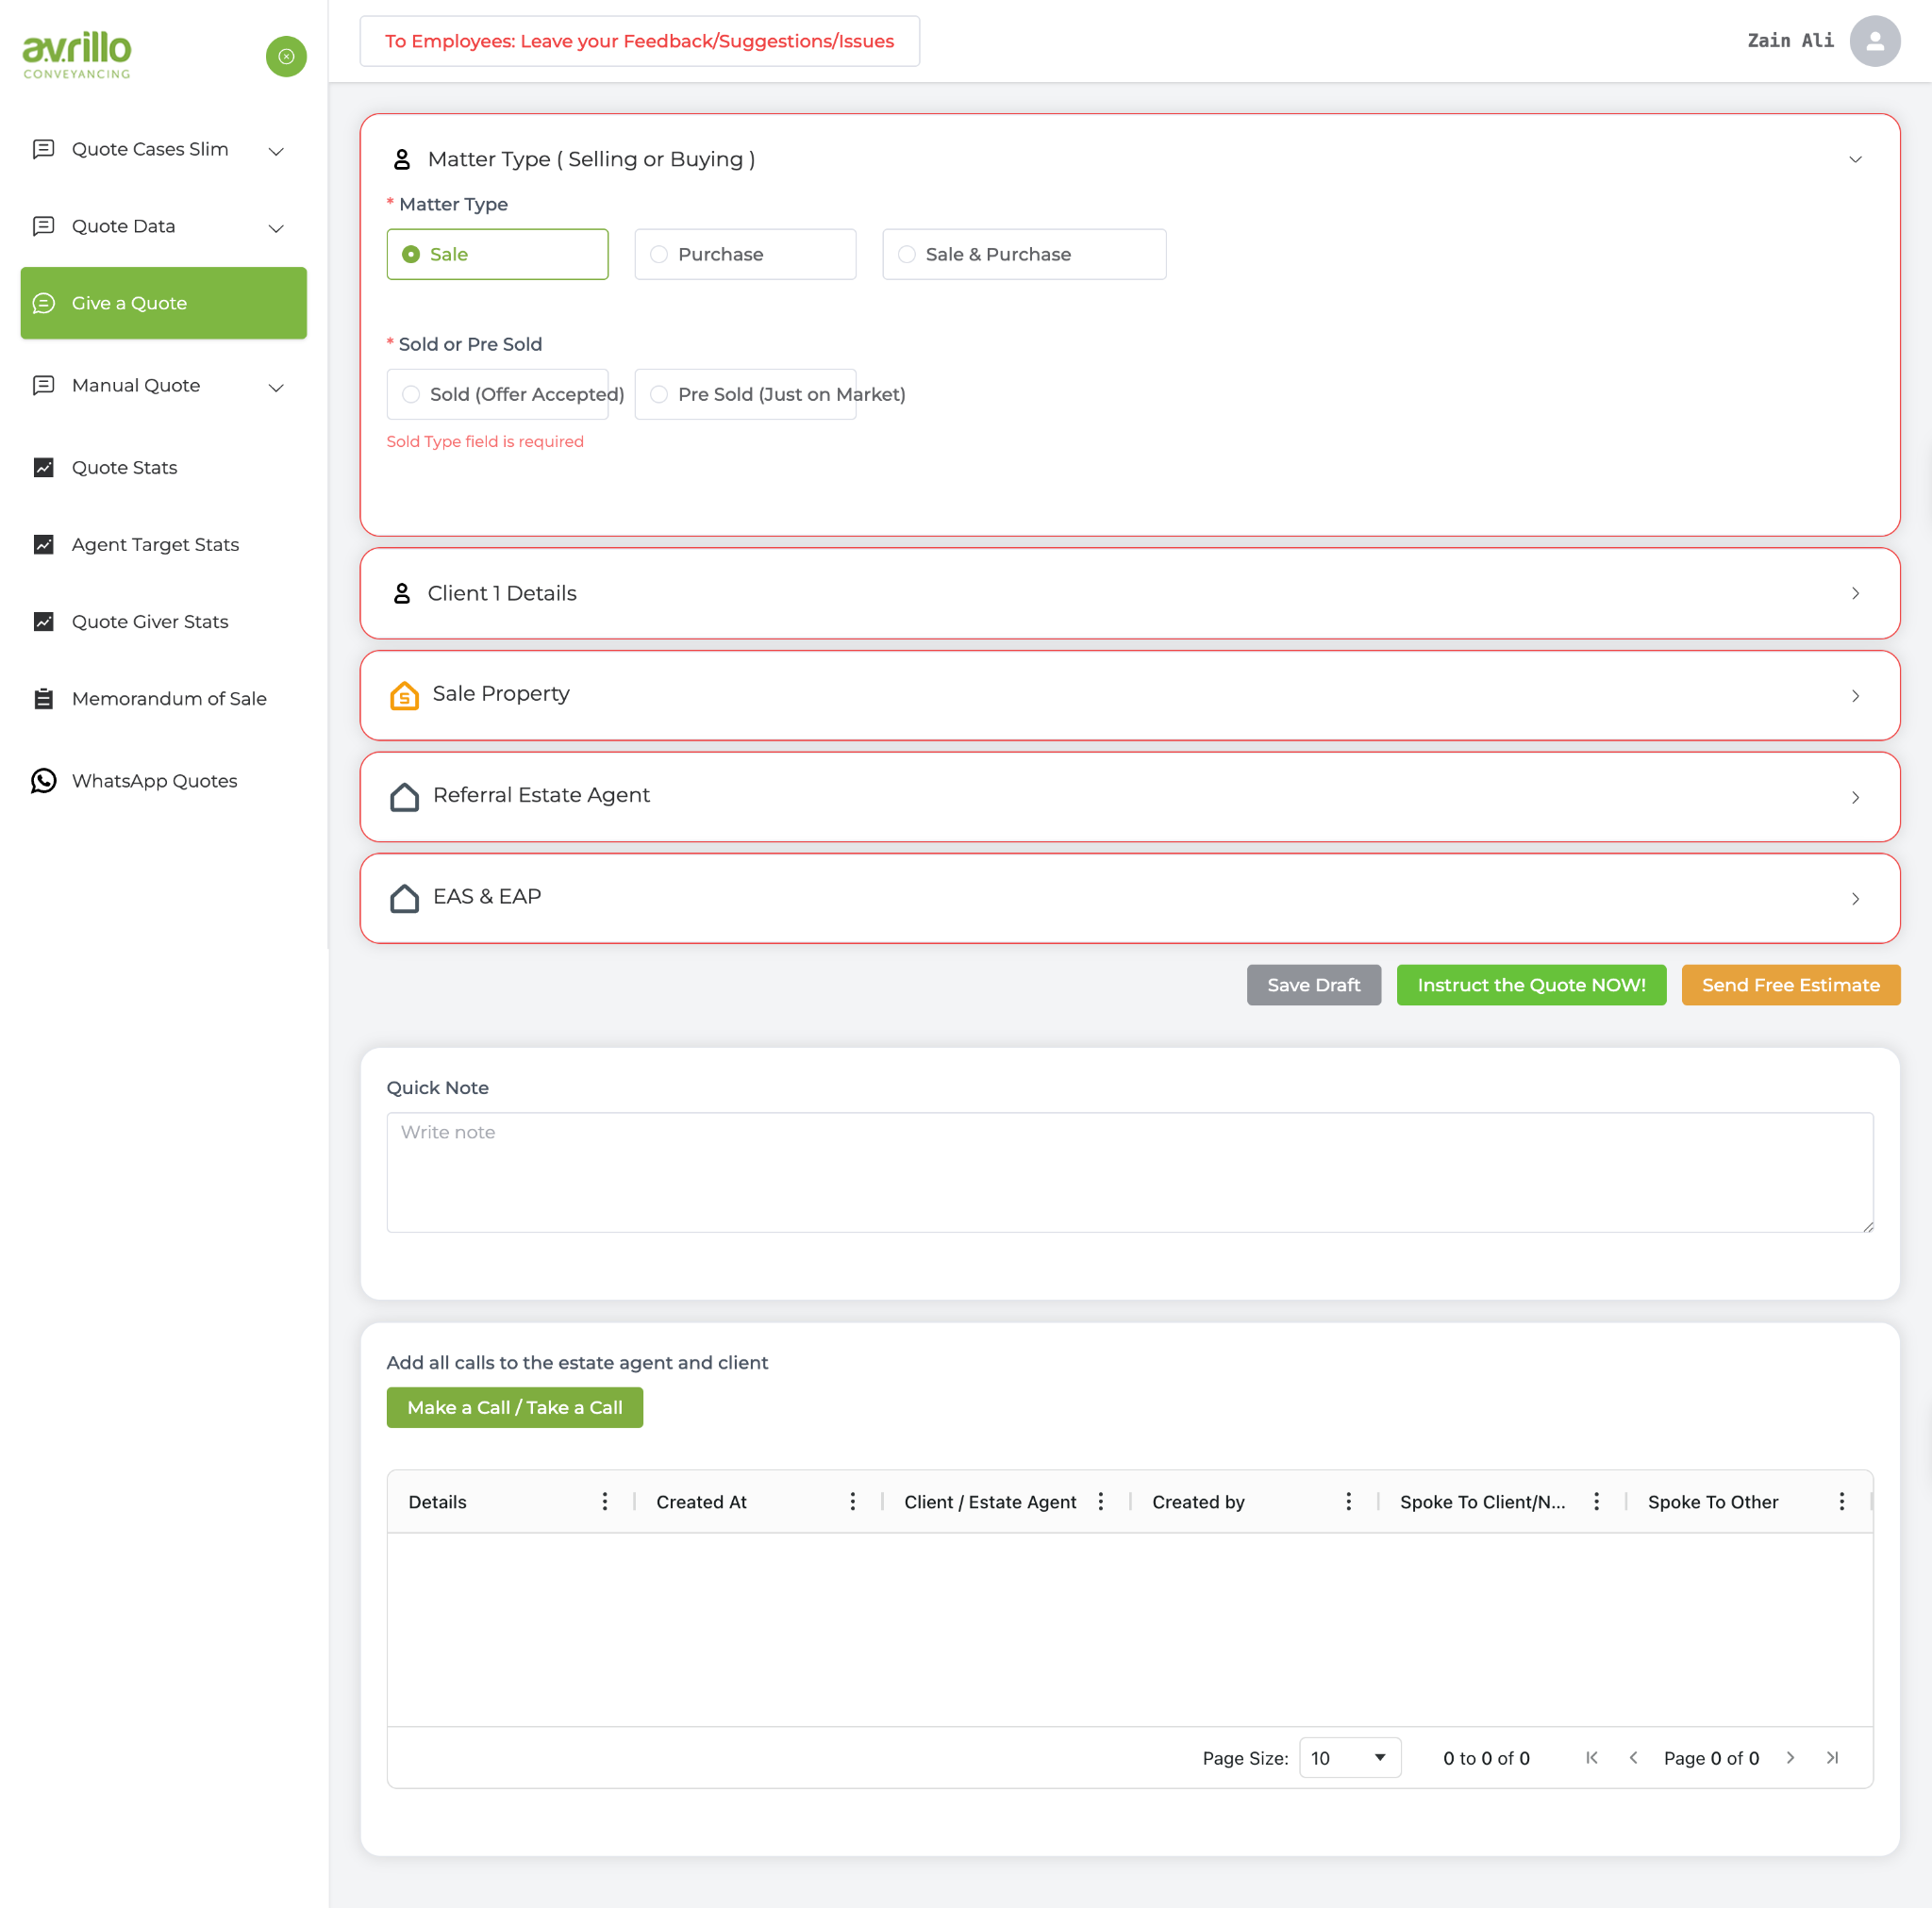Go to previous page of calls table

pyautogui.click(x=1634, y=1758)
